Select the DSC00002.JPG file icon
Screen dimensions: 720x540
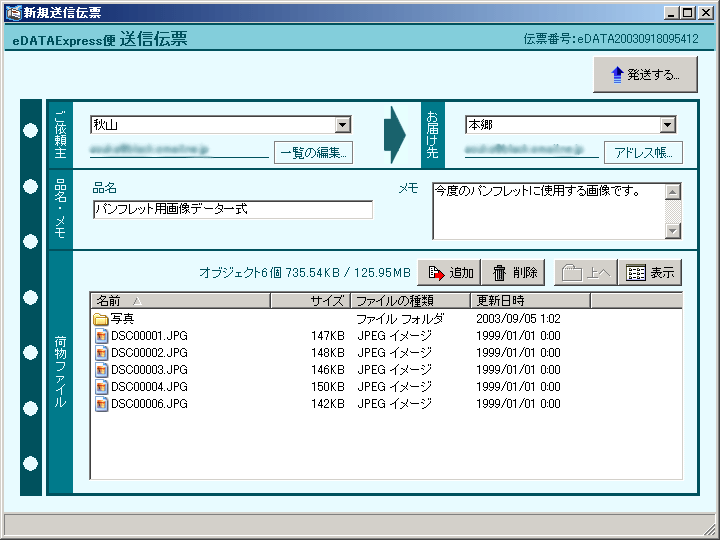pyautogui.click(x=101, y=353)
